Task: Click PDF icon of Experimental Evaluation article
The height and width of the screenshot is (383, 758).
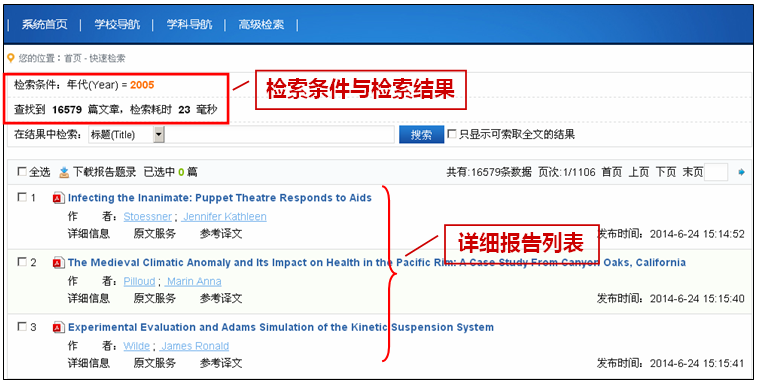Action: [58, 327]
